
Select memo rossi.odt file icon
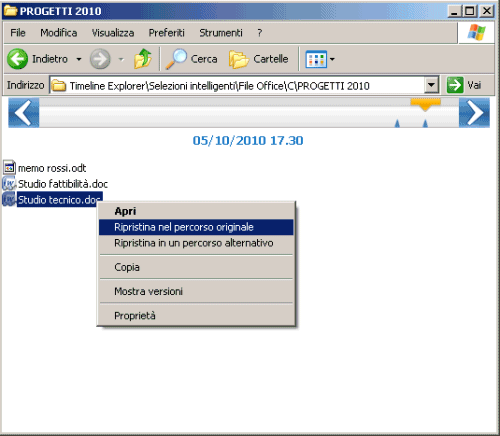coord(9,168)
